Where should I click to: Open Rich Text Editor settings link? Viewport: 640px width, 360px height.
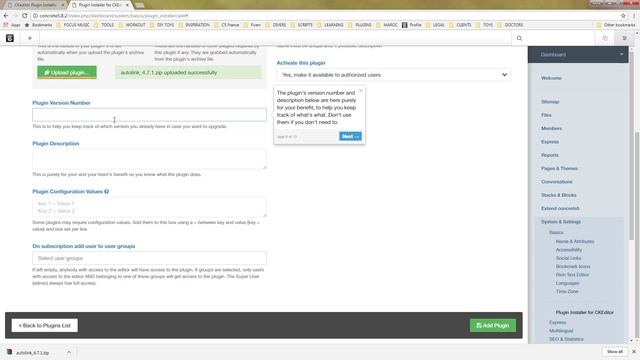(x=572, y=275)
